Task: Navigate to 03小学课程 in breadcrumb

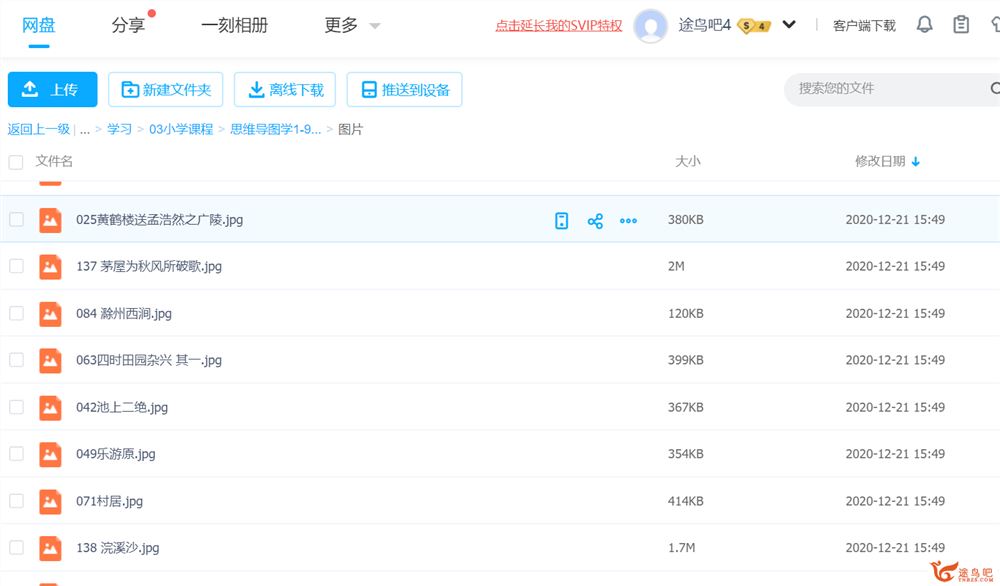Action: tap(181, 129)
